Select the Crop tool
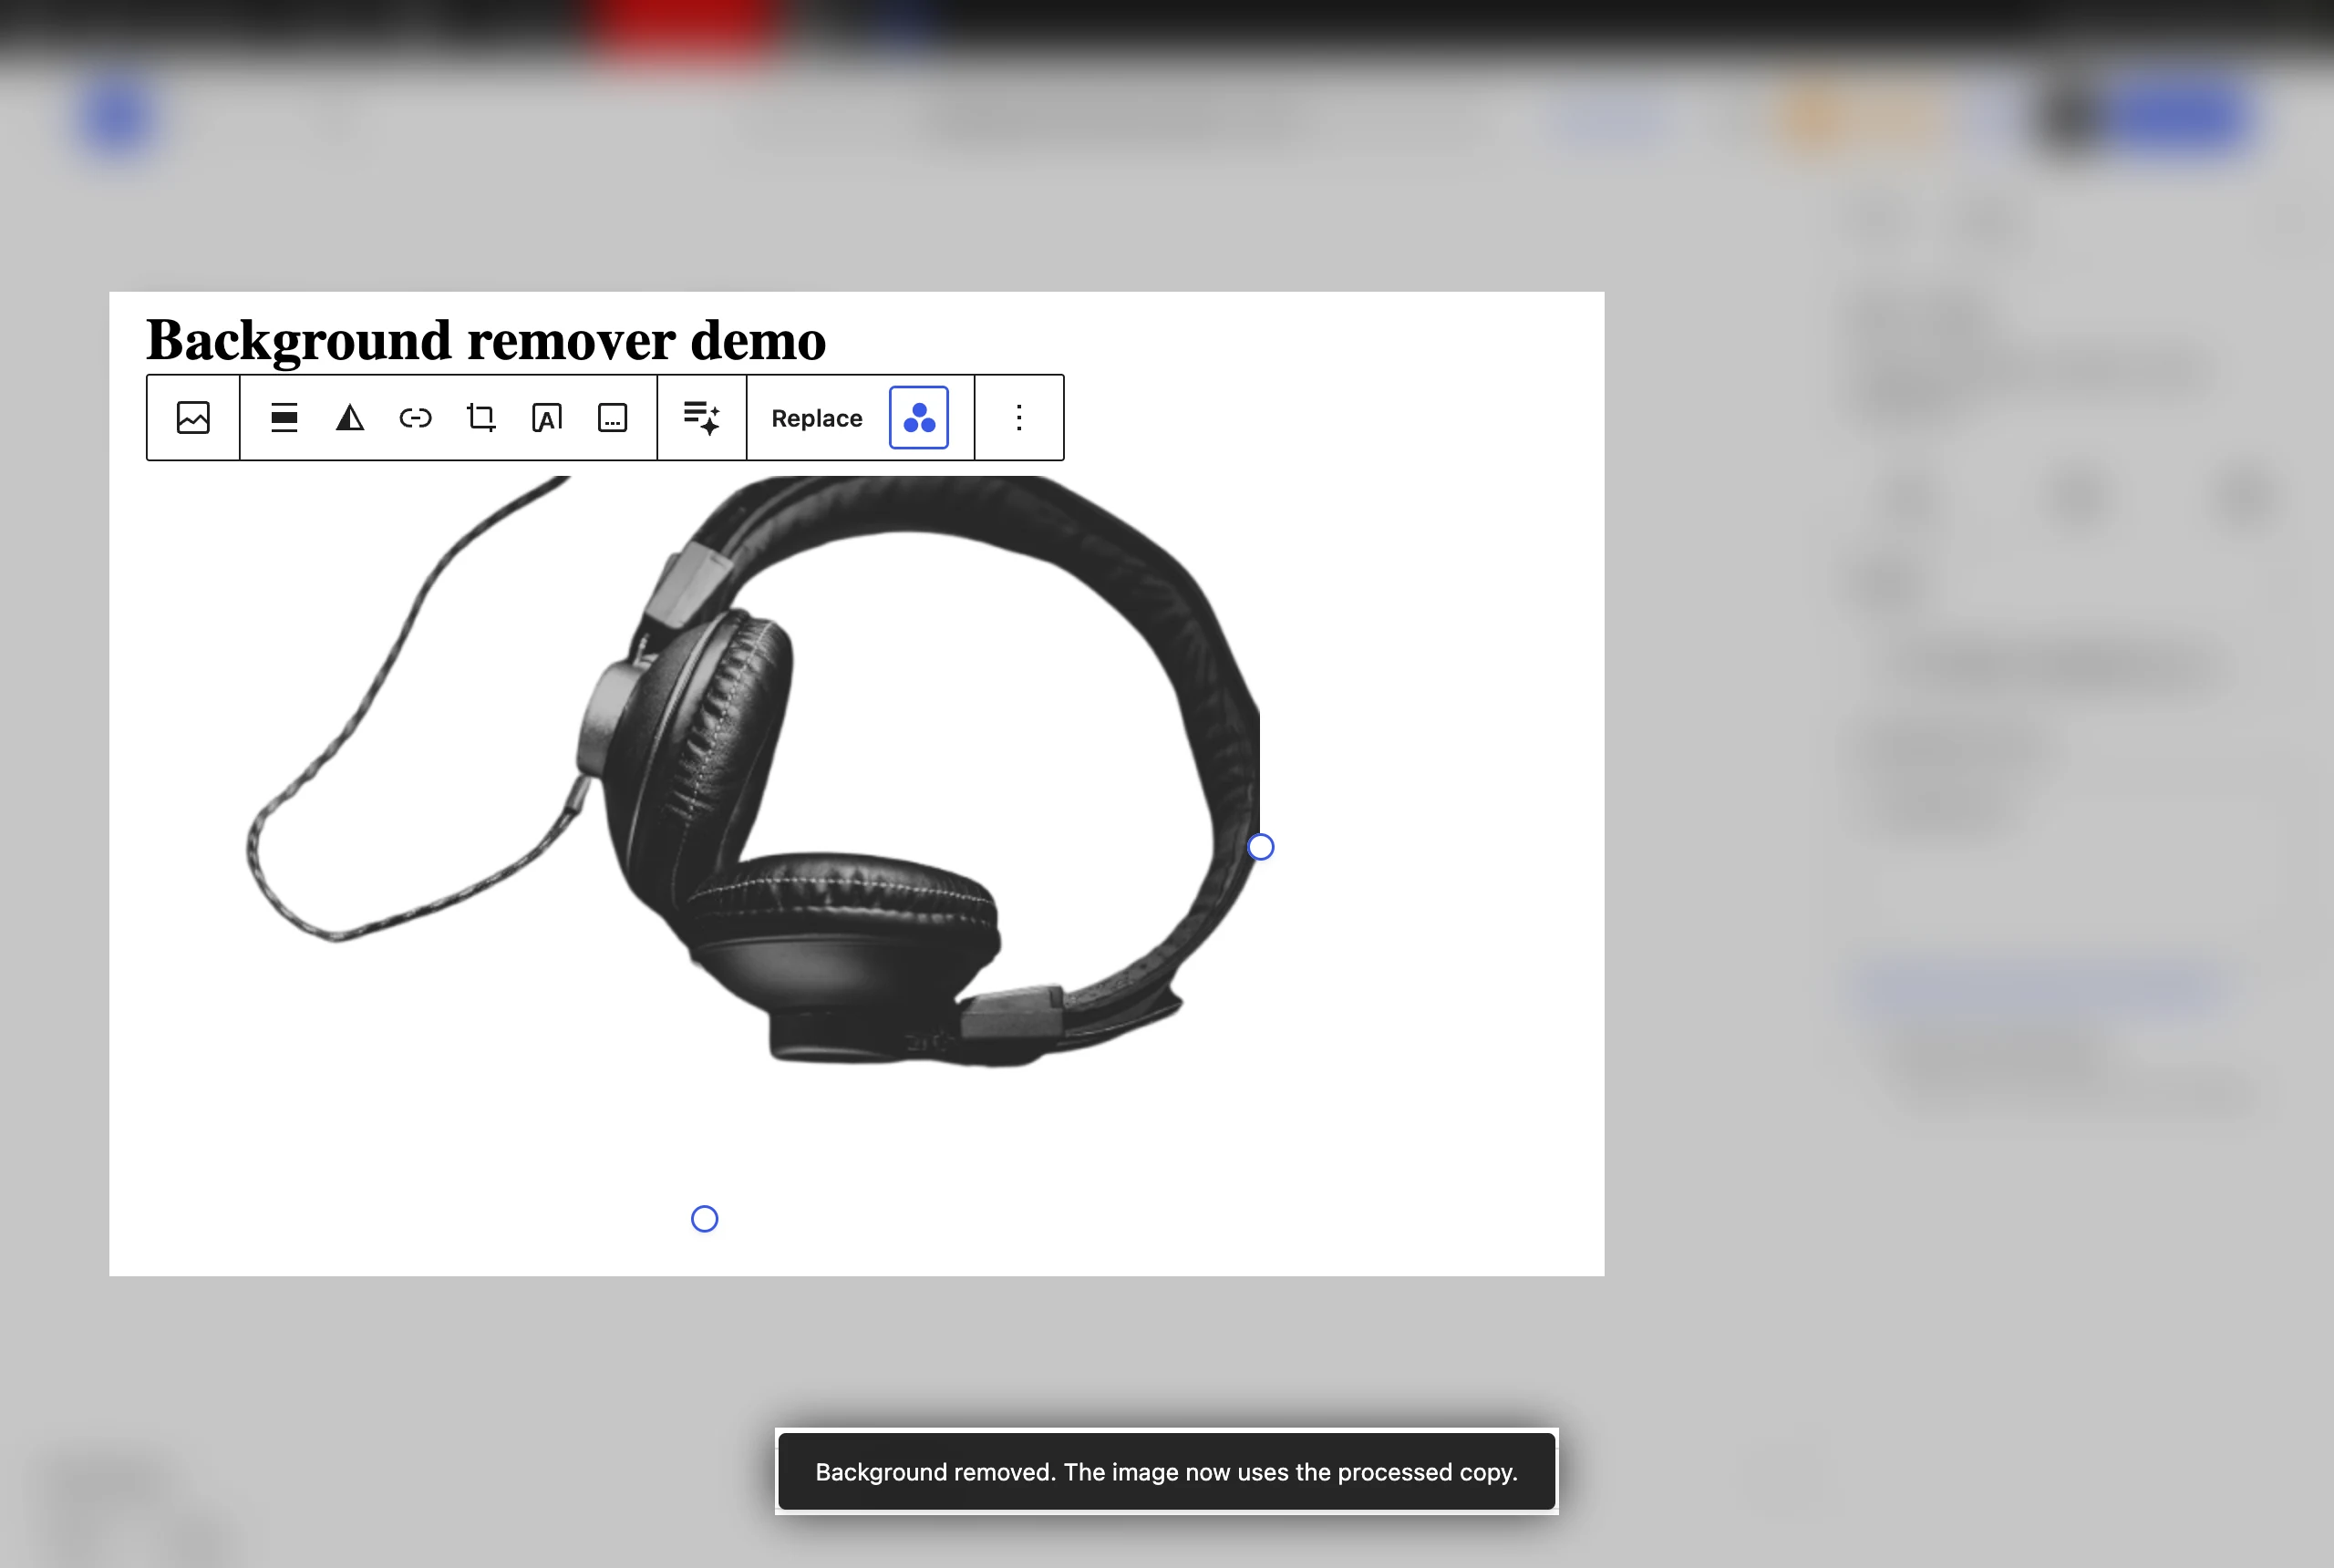 [481, 418]
